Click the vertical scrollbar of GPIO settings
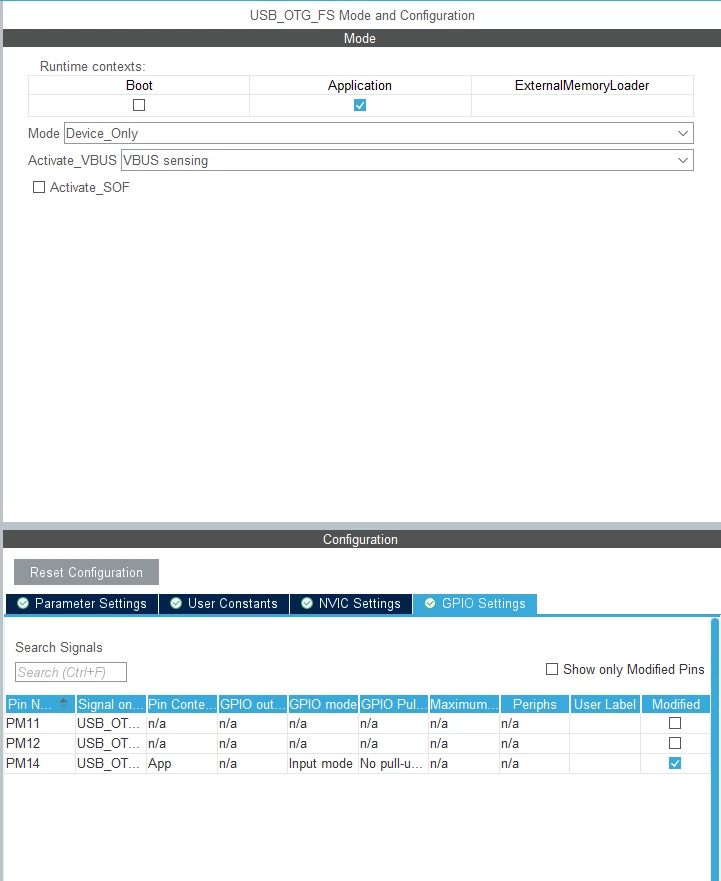 pos(715,749)
